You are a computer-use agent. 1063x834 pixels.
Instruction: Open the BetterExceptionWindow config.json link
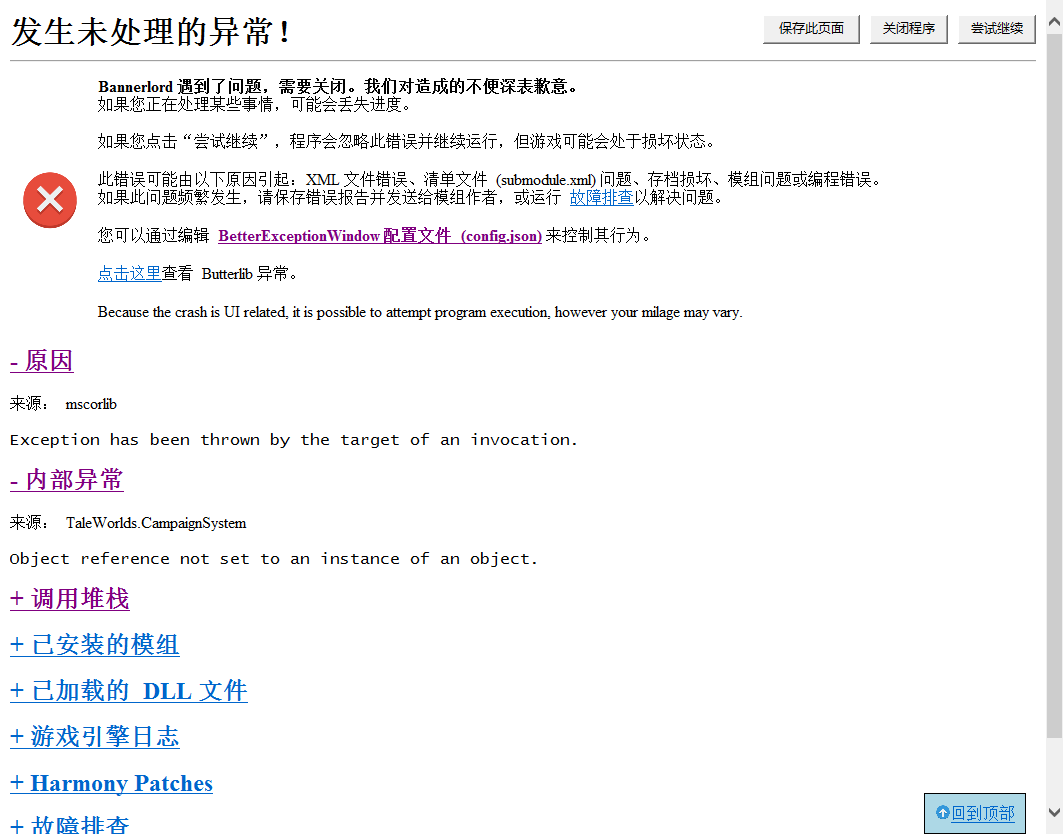pos(380,235)
